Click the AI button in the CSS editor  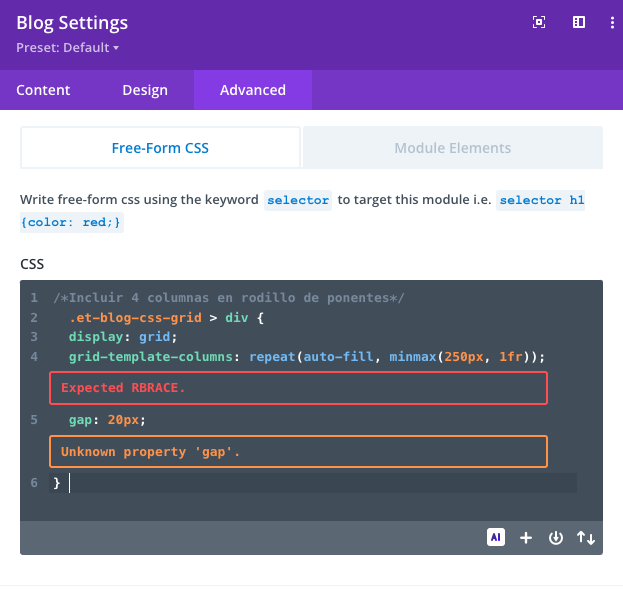point(495,537)
